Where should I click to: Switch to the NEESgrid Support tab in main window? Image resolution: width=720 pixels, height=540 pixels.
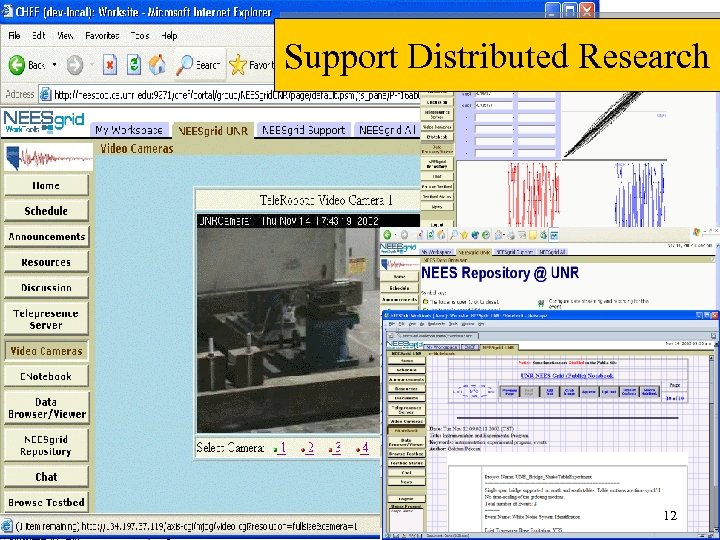(304, 130)
